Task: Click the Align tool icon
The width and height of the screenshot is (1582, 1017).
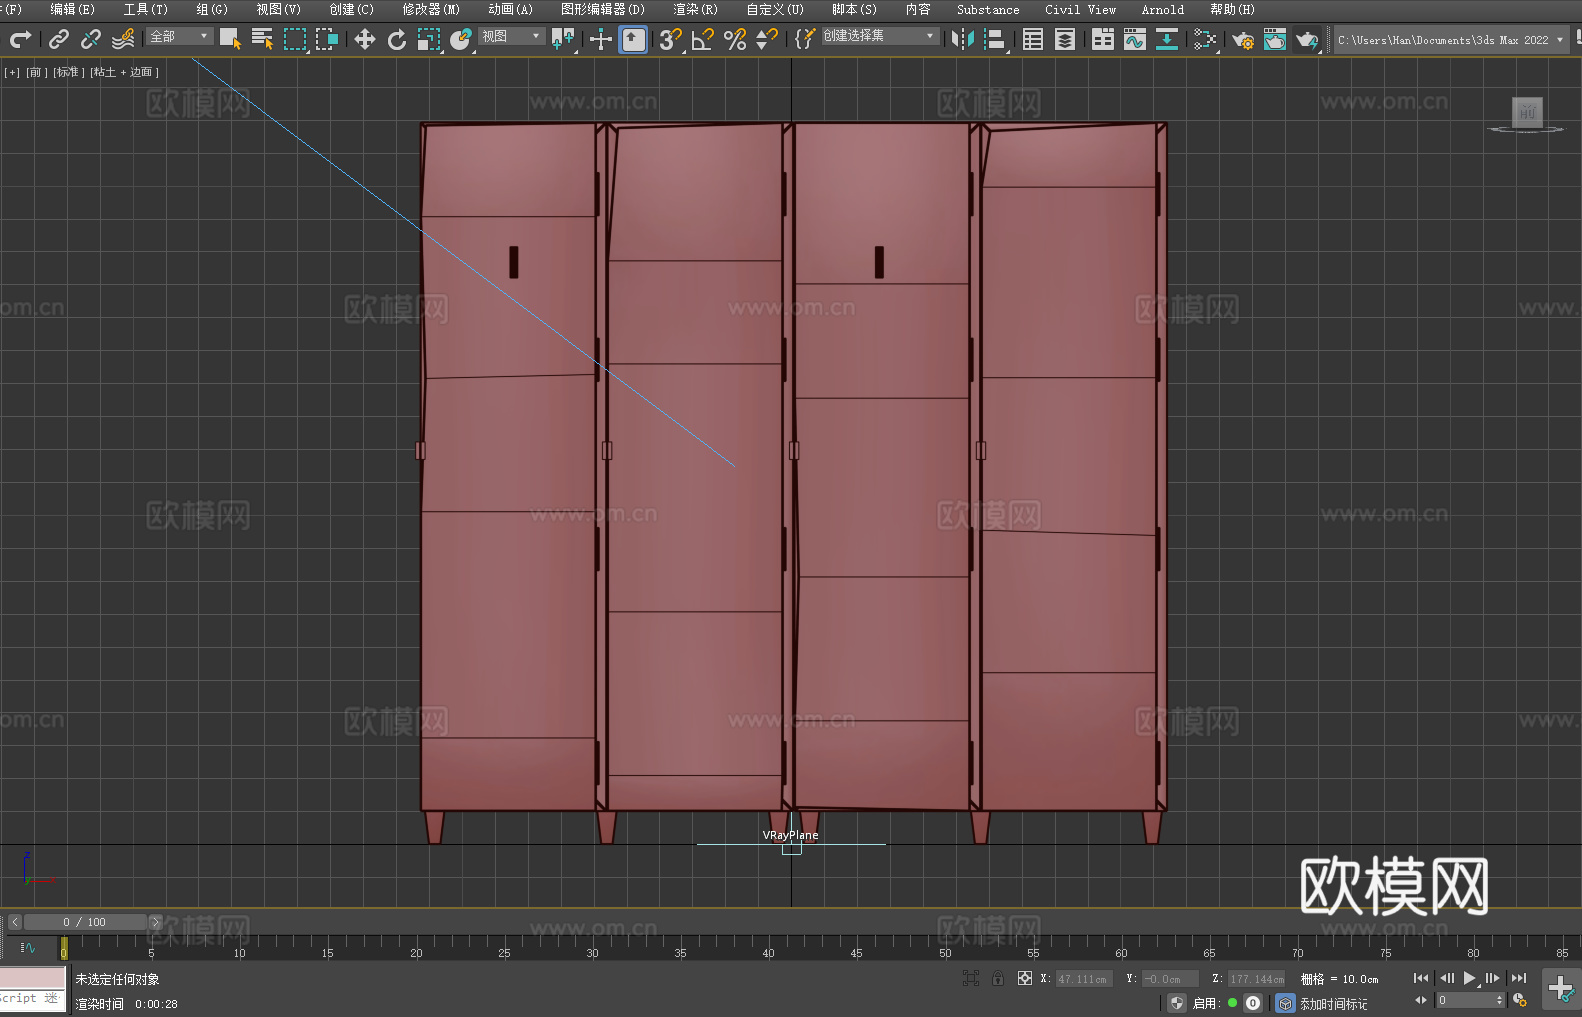Action: click(x=995, y=39)
